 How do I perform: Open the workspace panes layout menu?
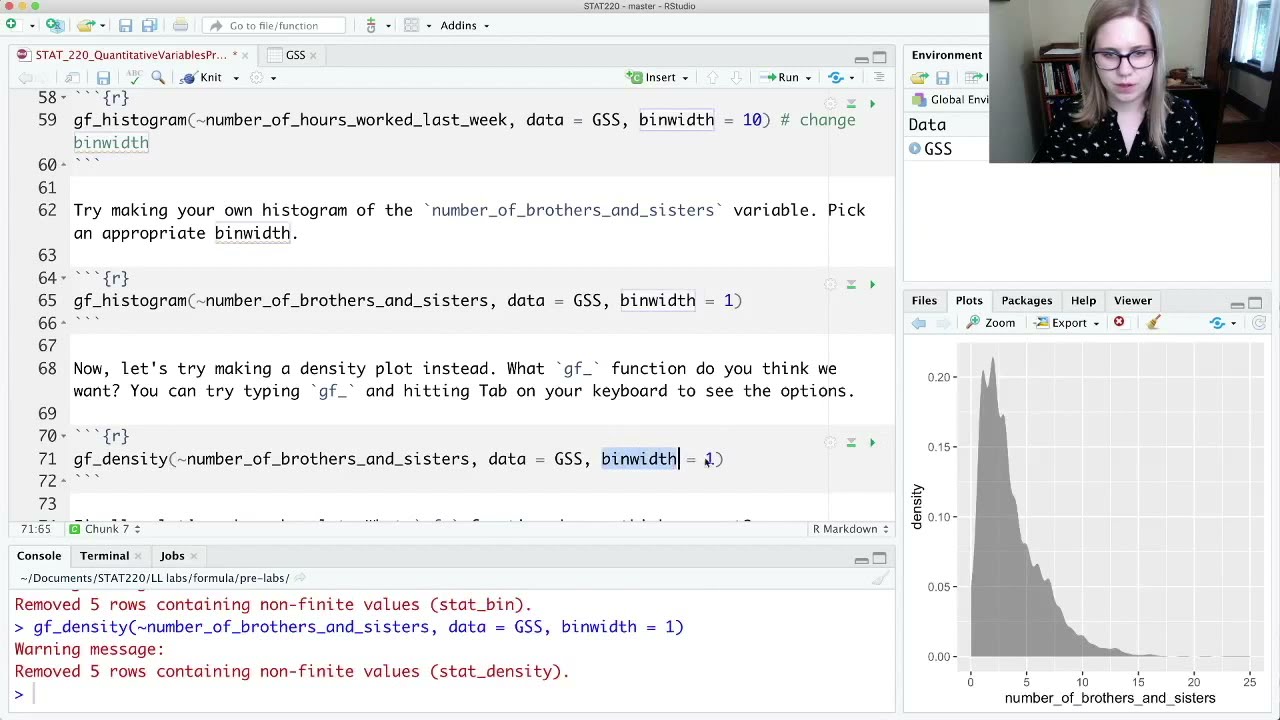tap(416, 25)
